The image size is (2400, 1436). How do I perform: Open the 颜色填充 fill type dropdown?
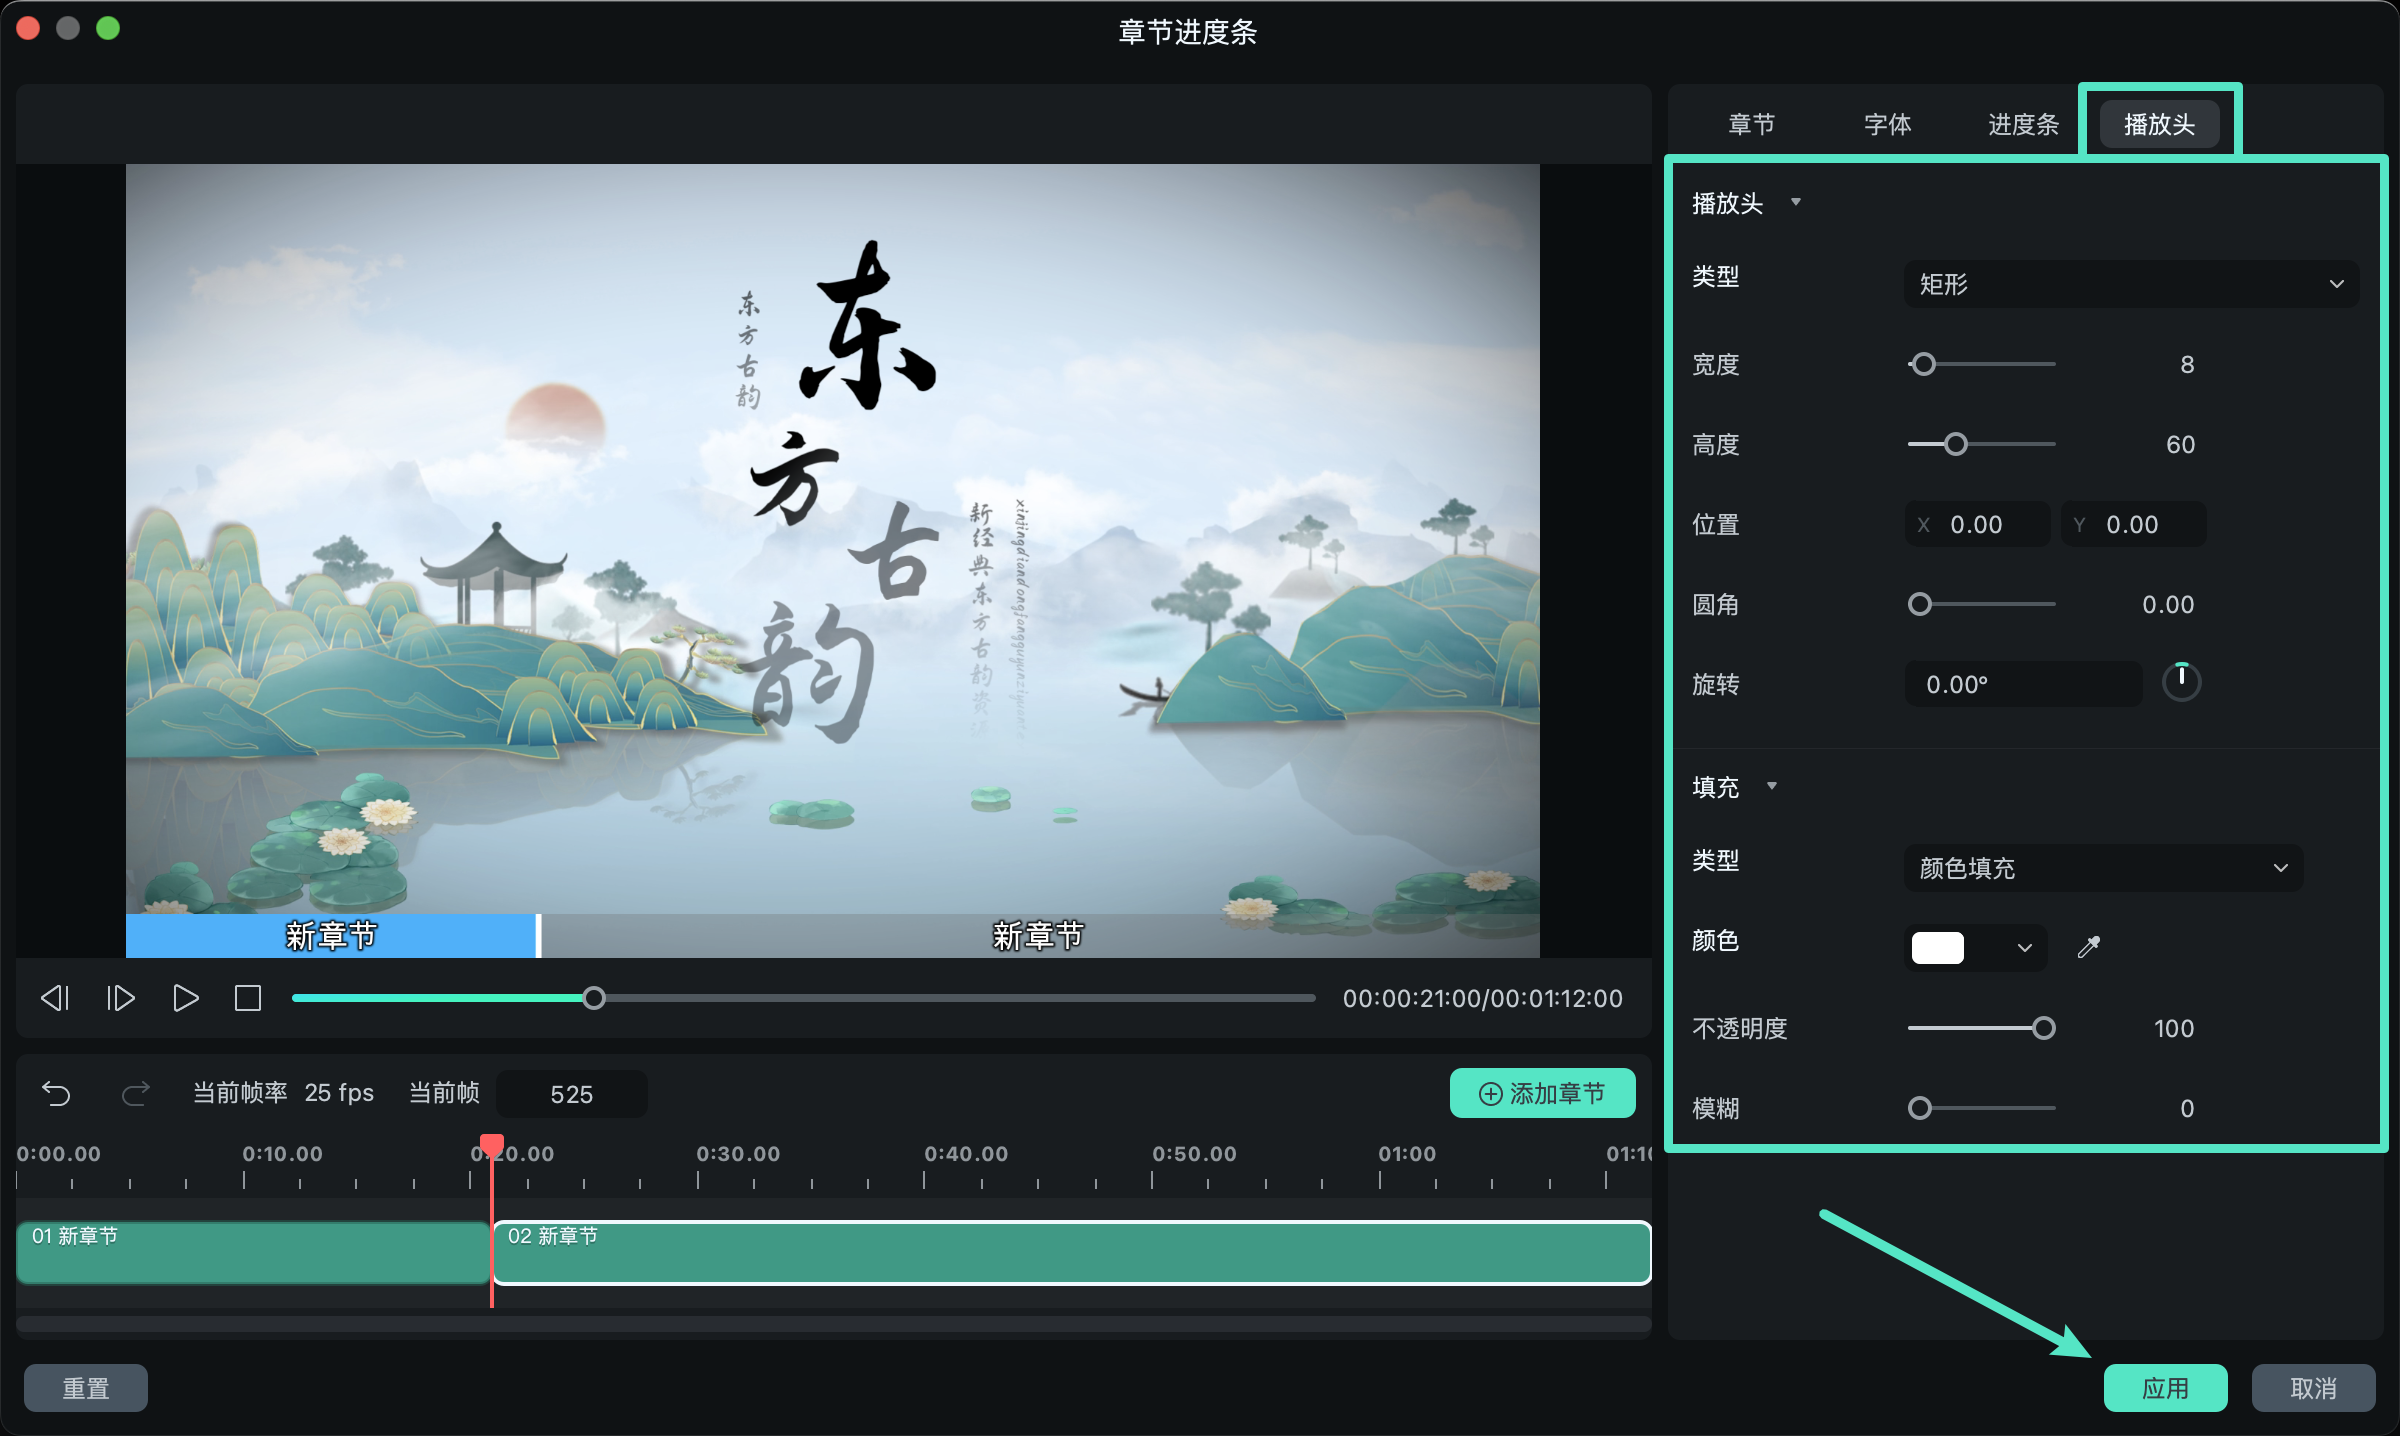(x=2103, y=868)
